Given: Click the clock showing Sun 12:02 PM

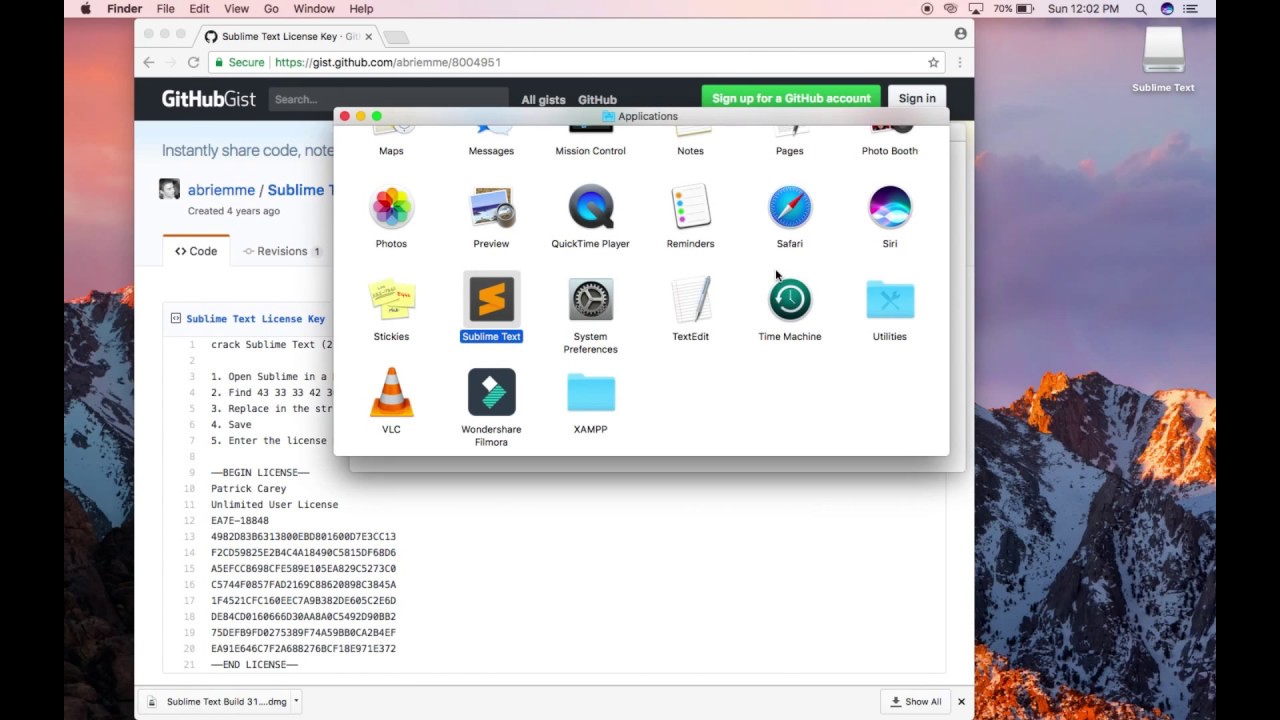Looking at the screenshot, I should pos(1083,9).
